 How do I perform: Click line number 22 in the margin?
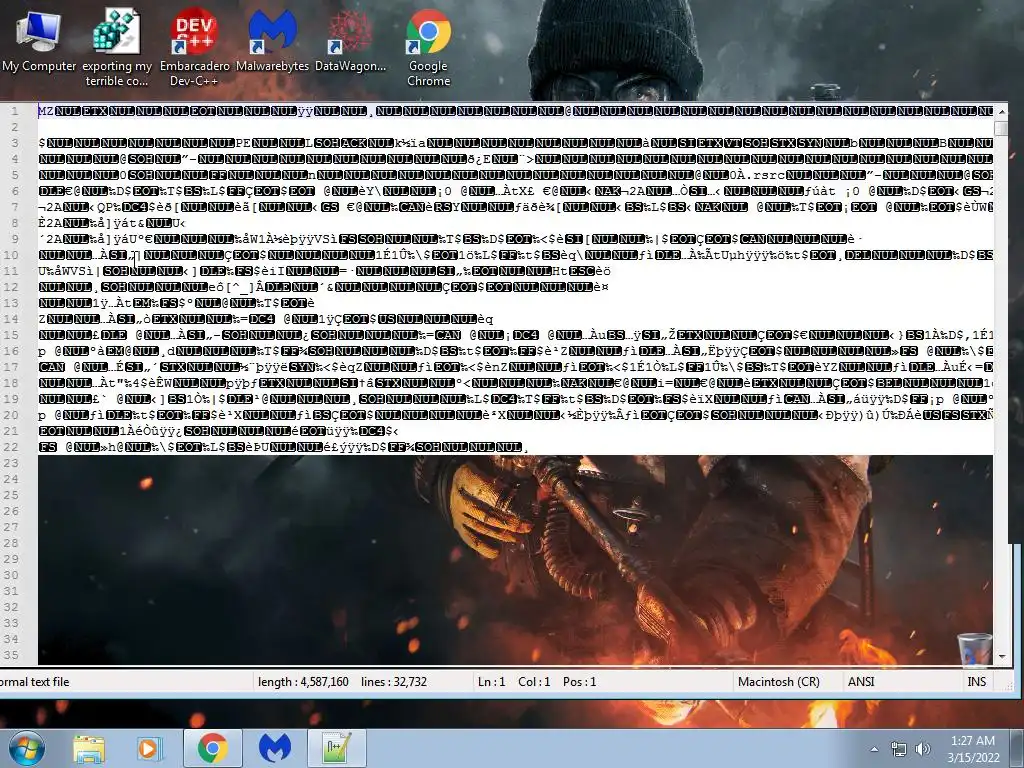click(x=11, y=447)
